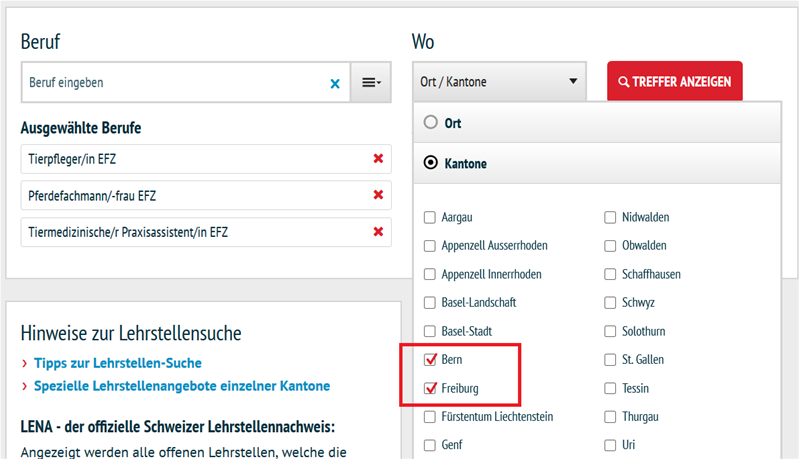This screenshot has width=799, height=459.
Task: Open Spezielle Lehrstellenangebote einzelner Kantone link
Action: pos(181,386)
